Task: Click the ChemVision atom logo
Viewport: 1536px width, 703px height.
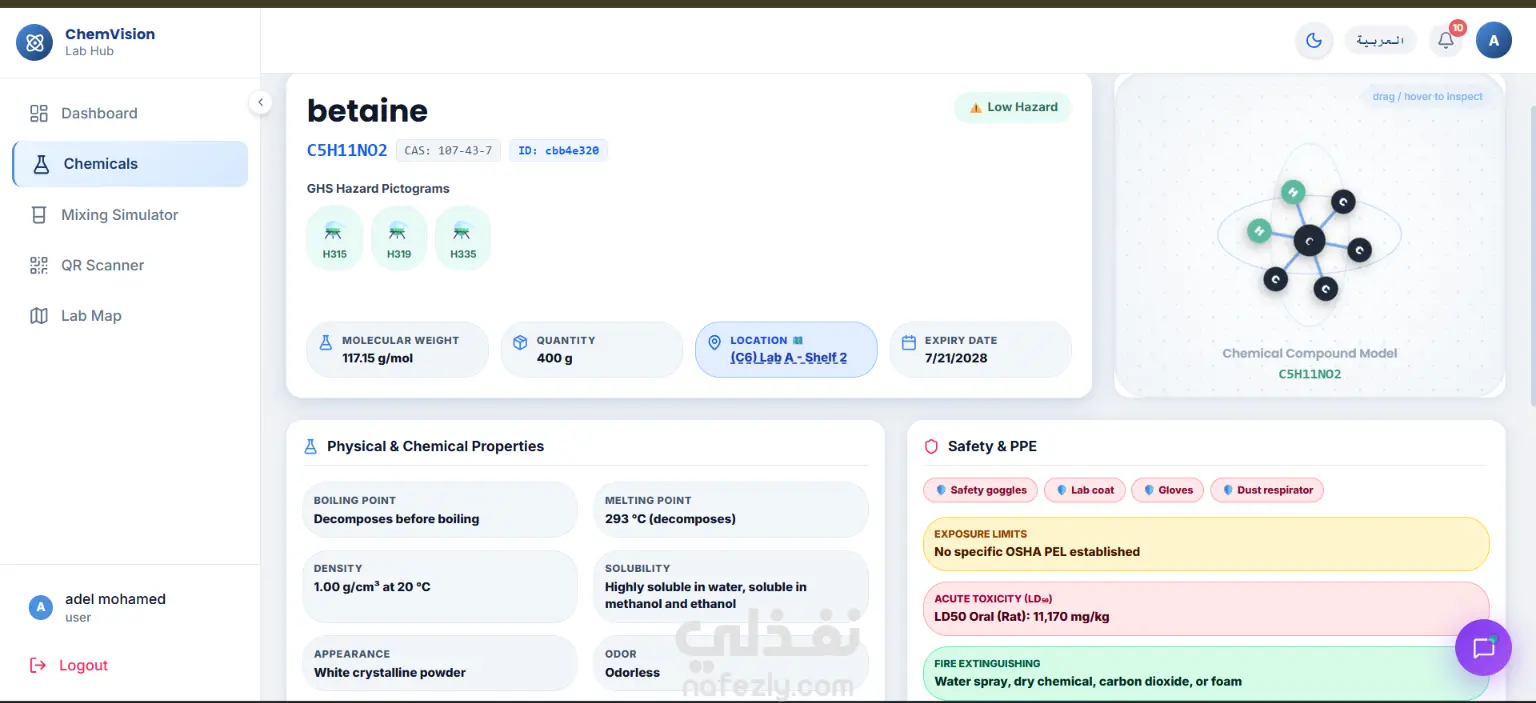Action: click(x=35, y=42)
